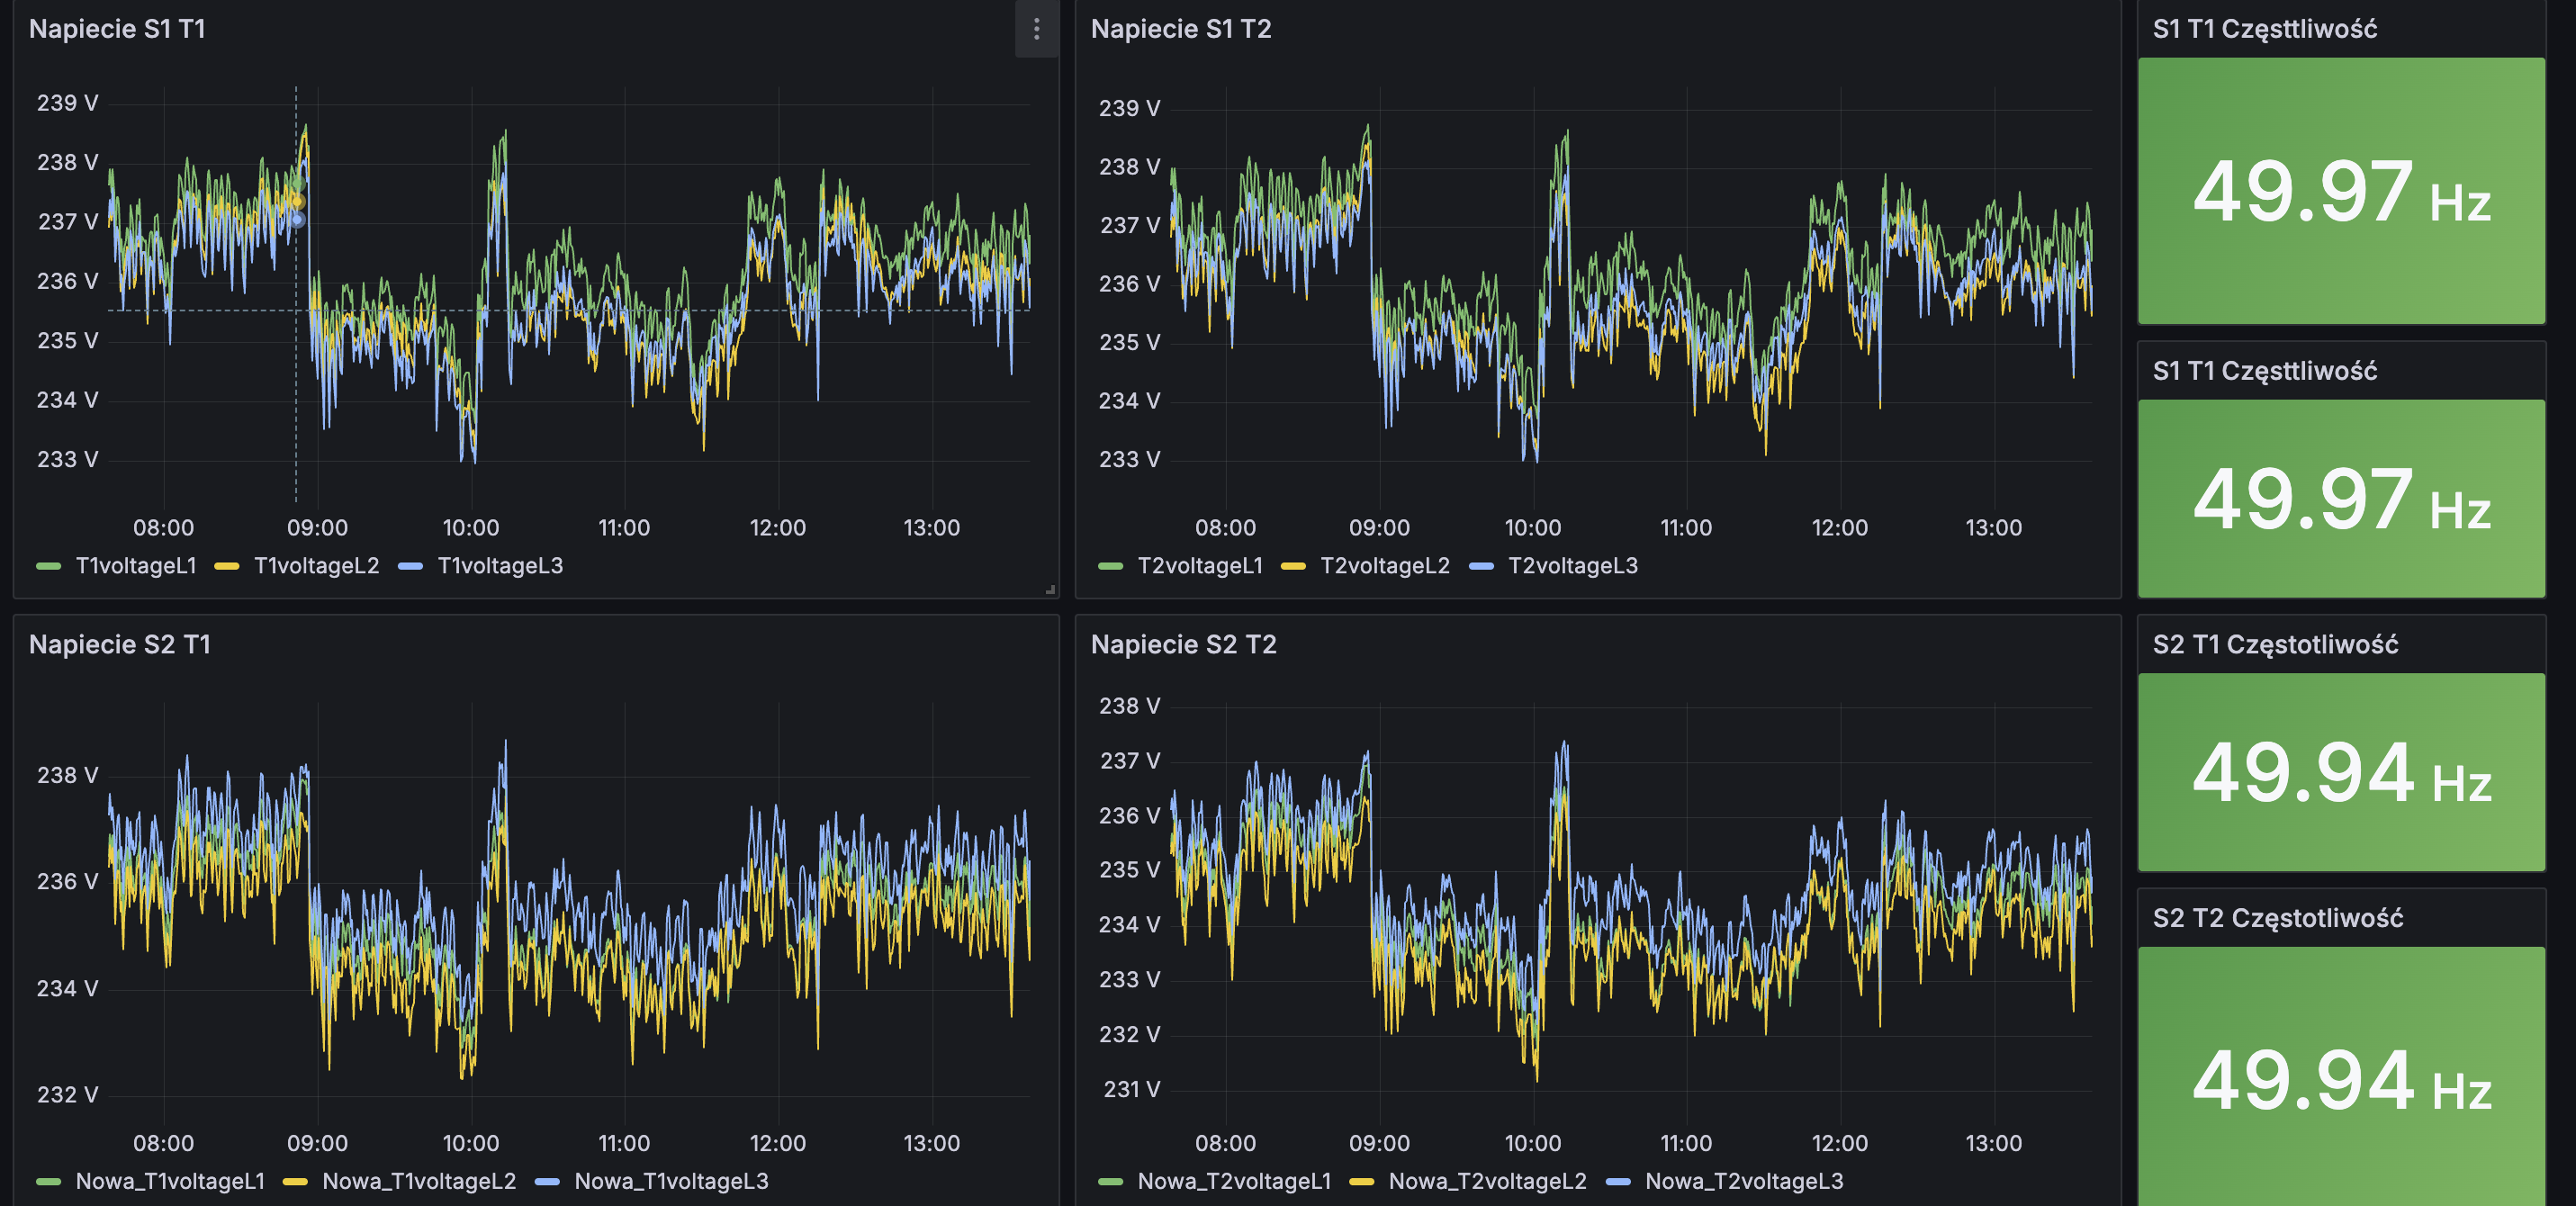Open Napiecie S1 T2 panel title menu
Viewport: 2576px width, 1206px height.
(x=1180, y=29)
